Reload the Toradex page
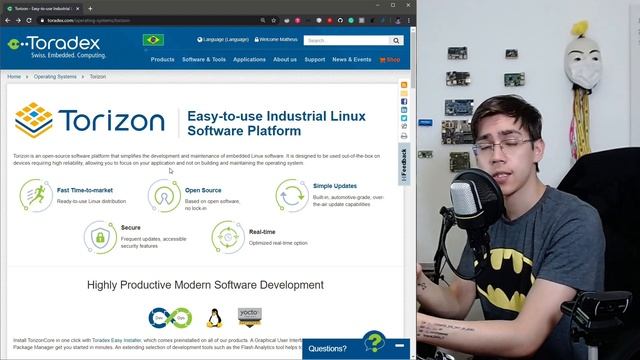 pos(29,20)
